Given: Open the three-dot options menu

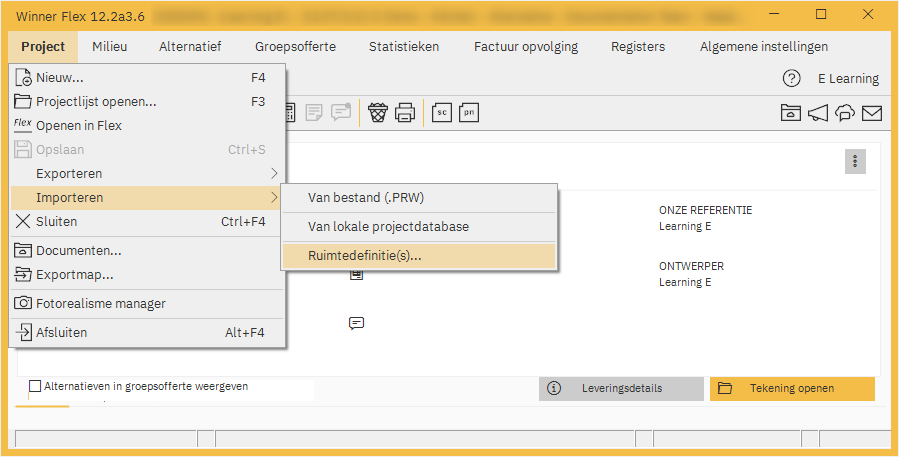Looking at the screenshot, I should tap(855, 161).
